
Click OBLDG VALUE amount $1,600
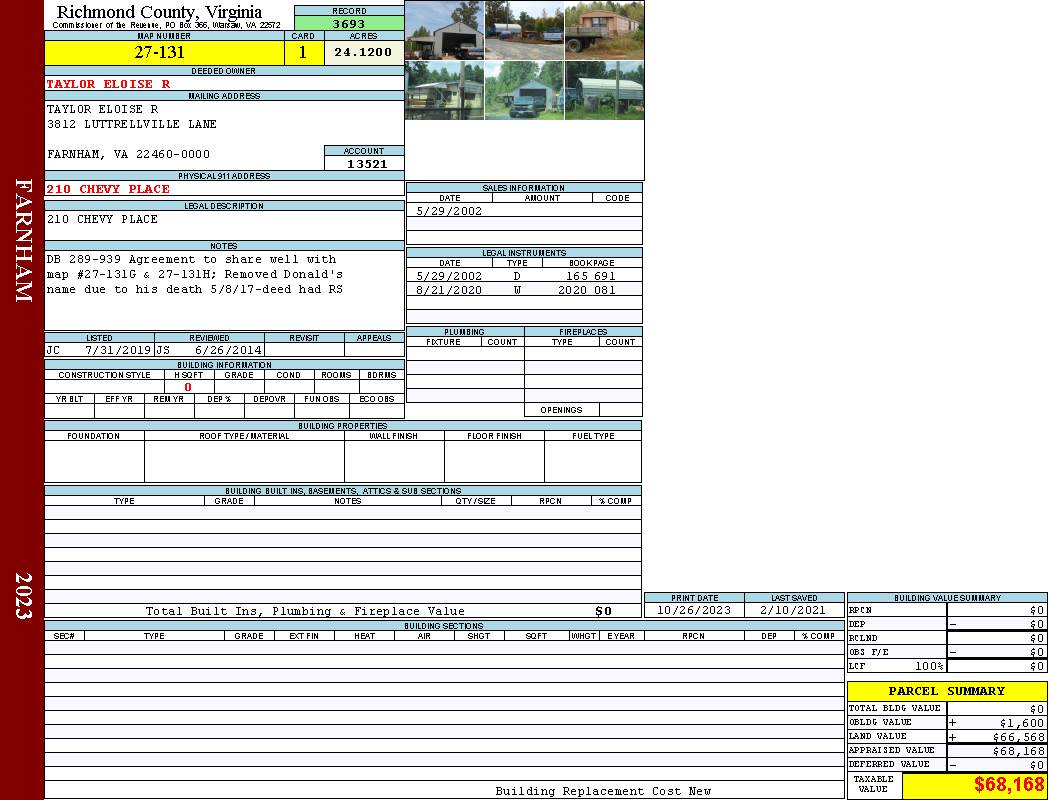(x=1022, y=723)
